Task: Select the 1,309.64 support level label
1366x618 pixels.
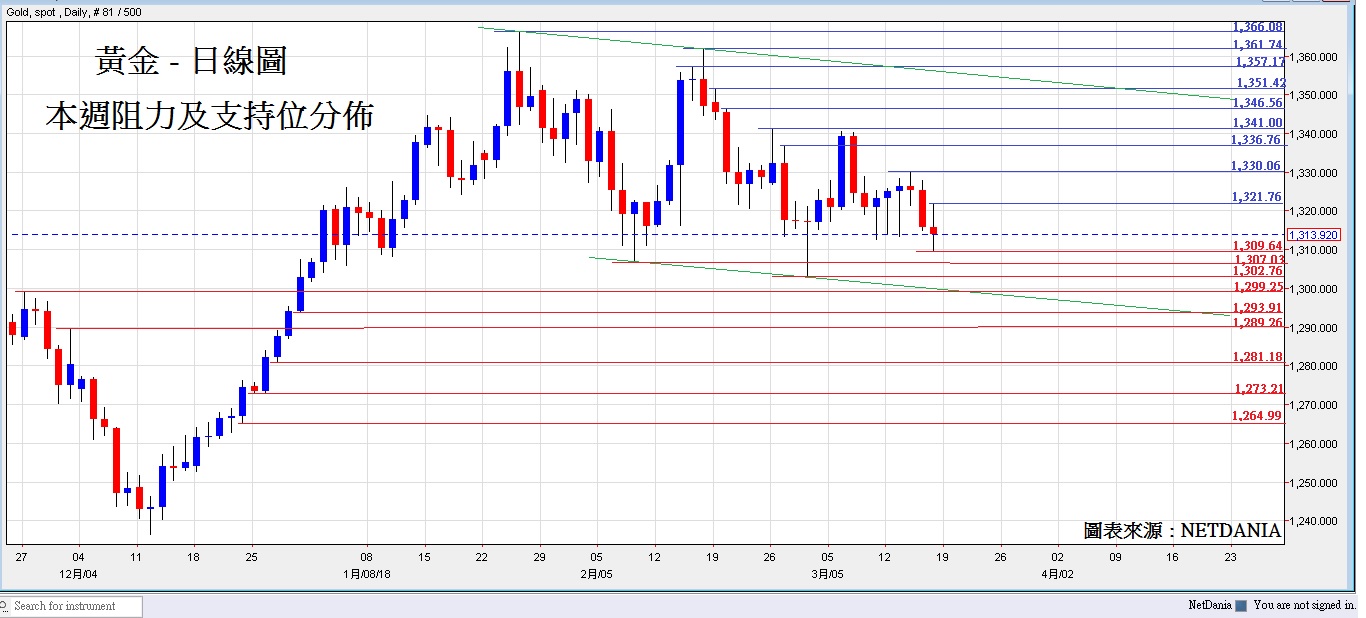Action: 1257,246
